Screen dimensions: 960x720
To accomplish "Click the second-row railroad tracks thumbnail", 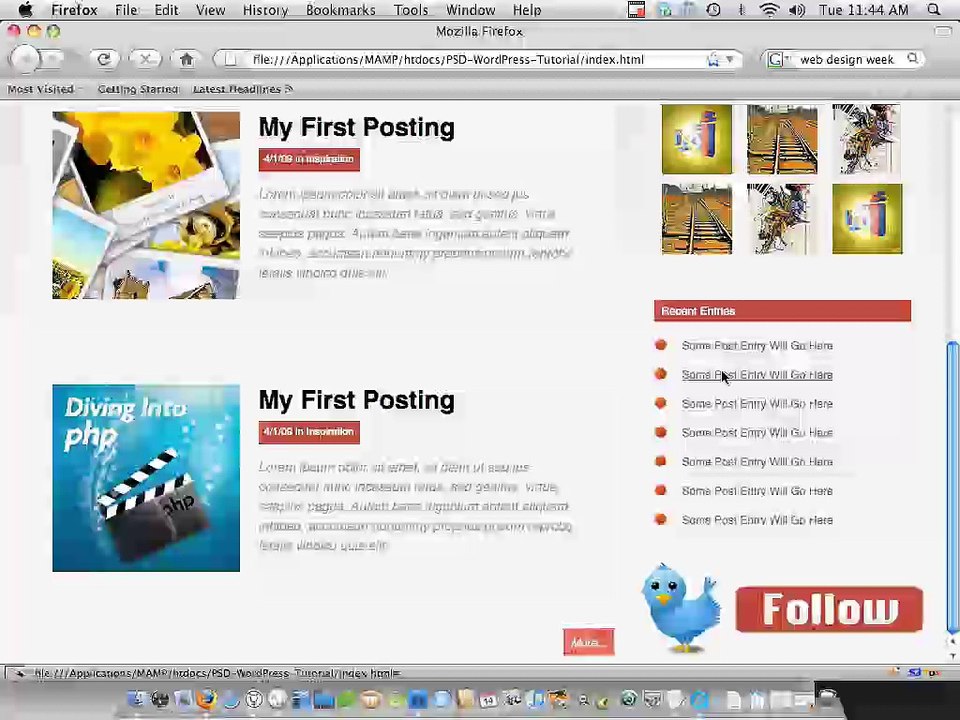I will coord(697,219).
